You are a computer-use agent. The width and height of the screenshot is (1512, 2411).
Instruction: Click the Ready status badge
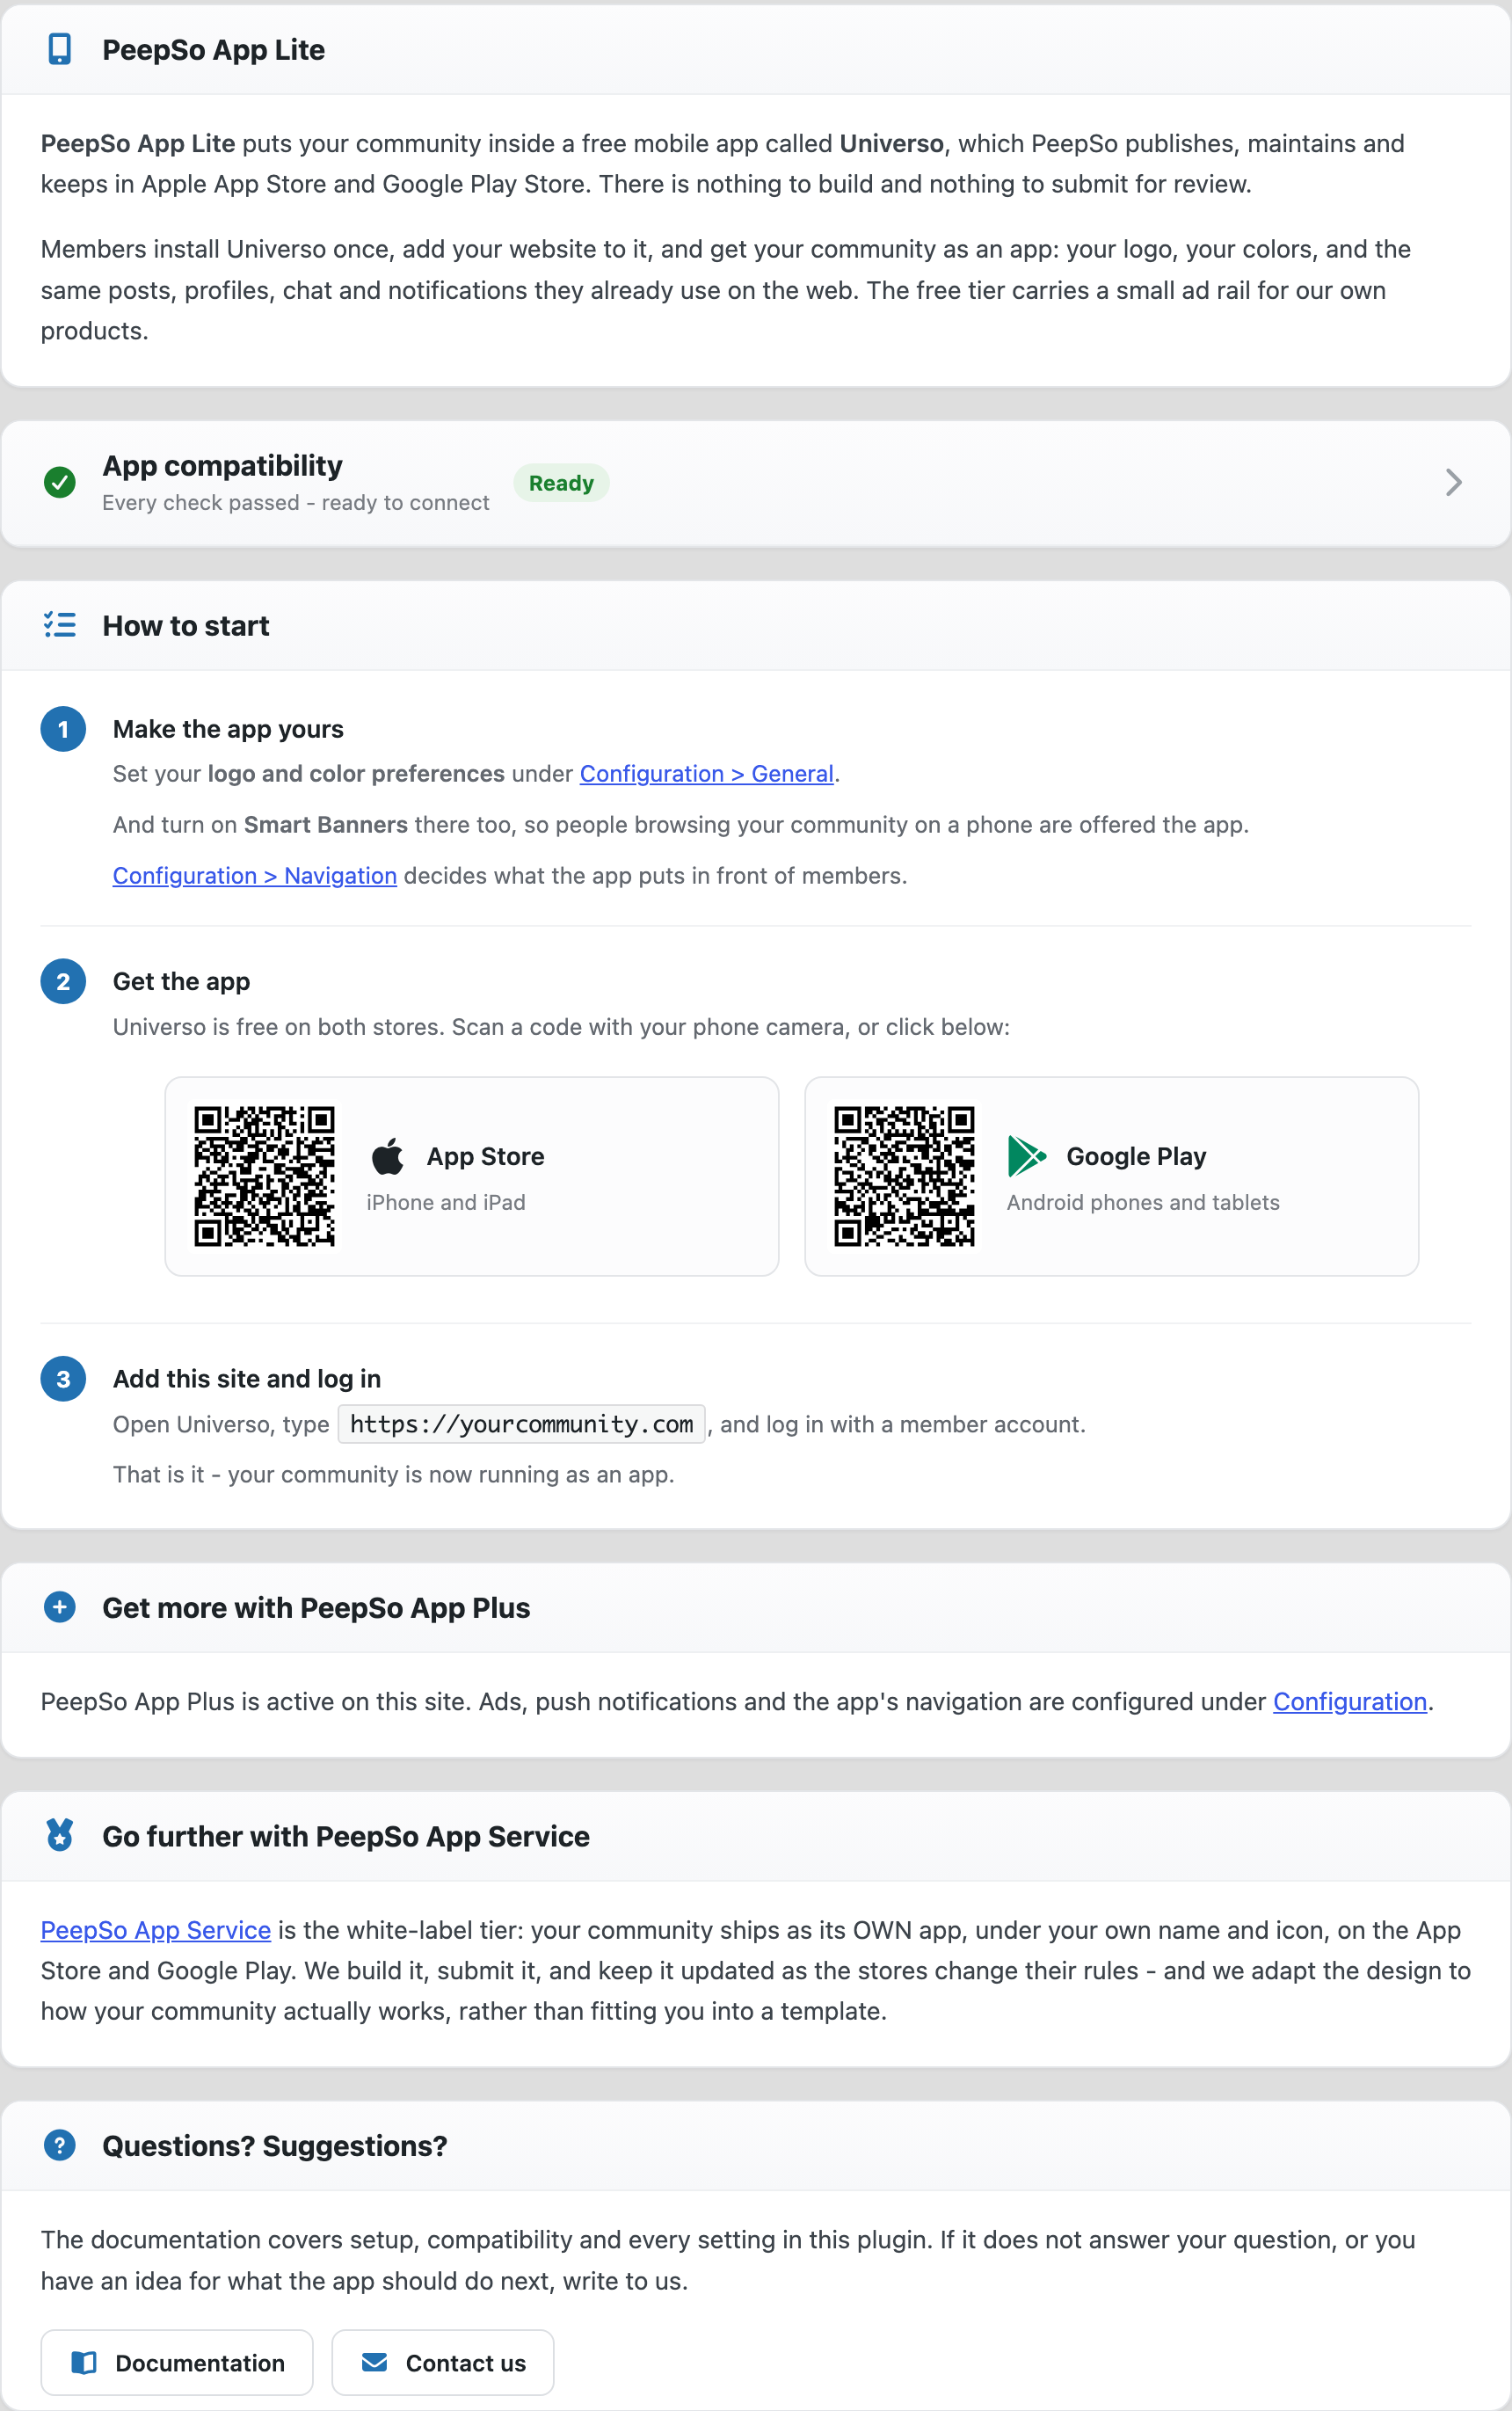click(561, 483)
